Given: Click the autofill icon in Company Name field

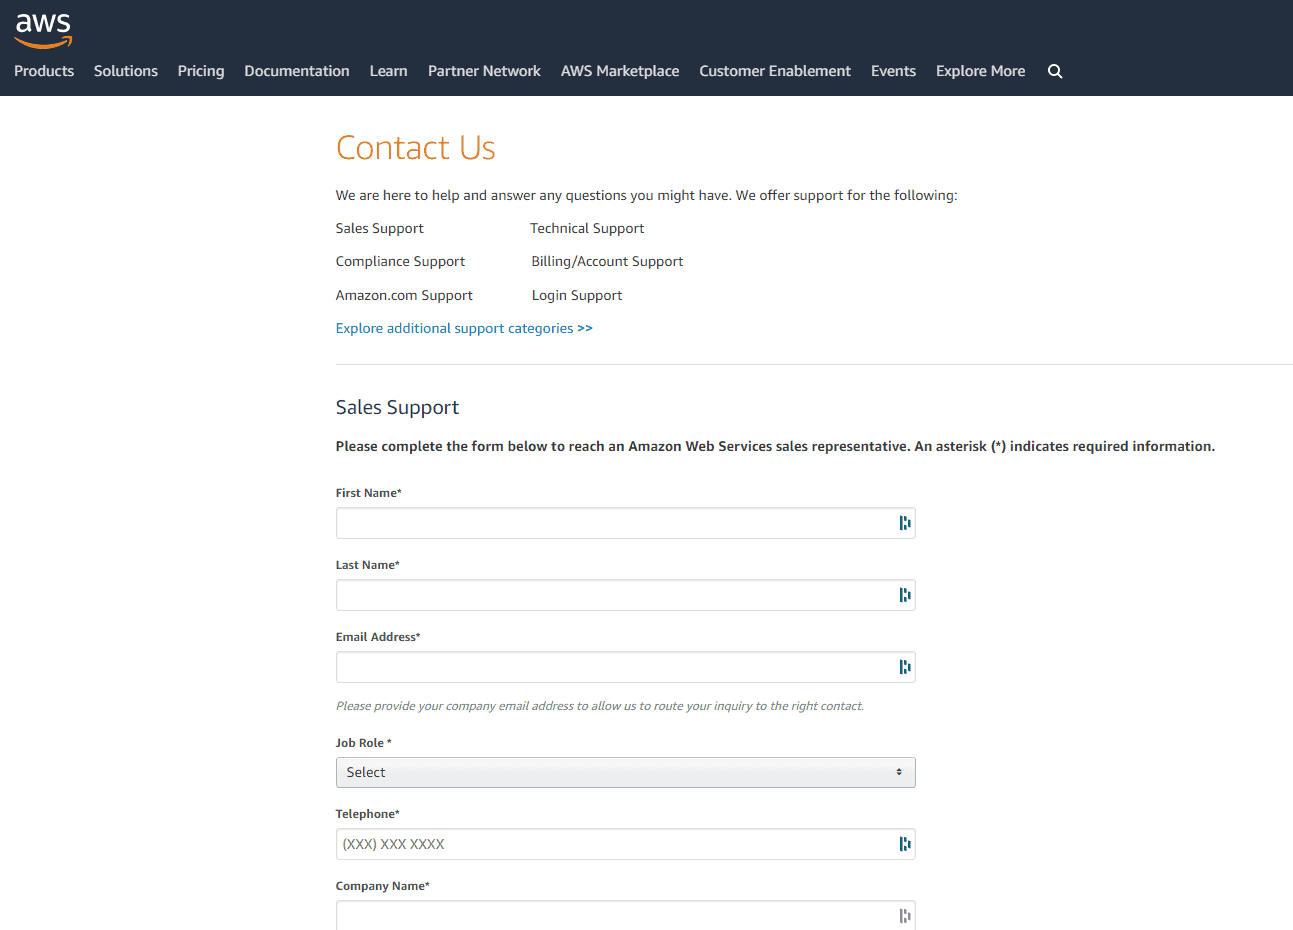Looking at the screenshot, I should click(904, 915).
